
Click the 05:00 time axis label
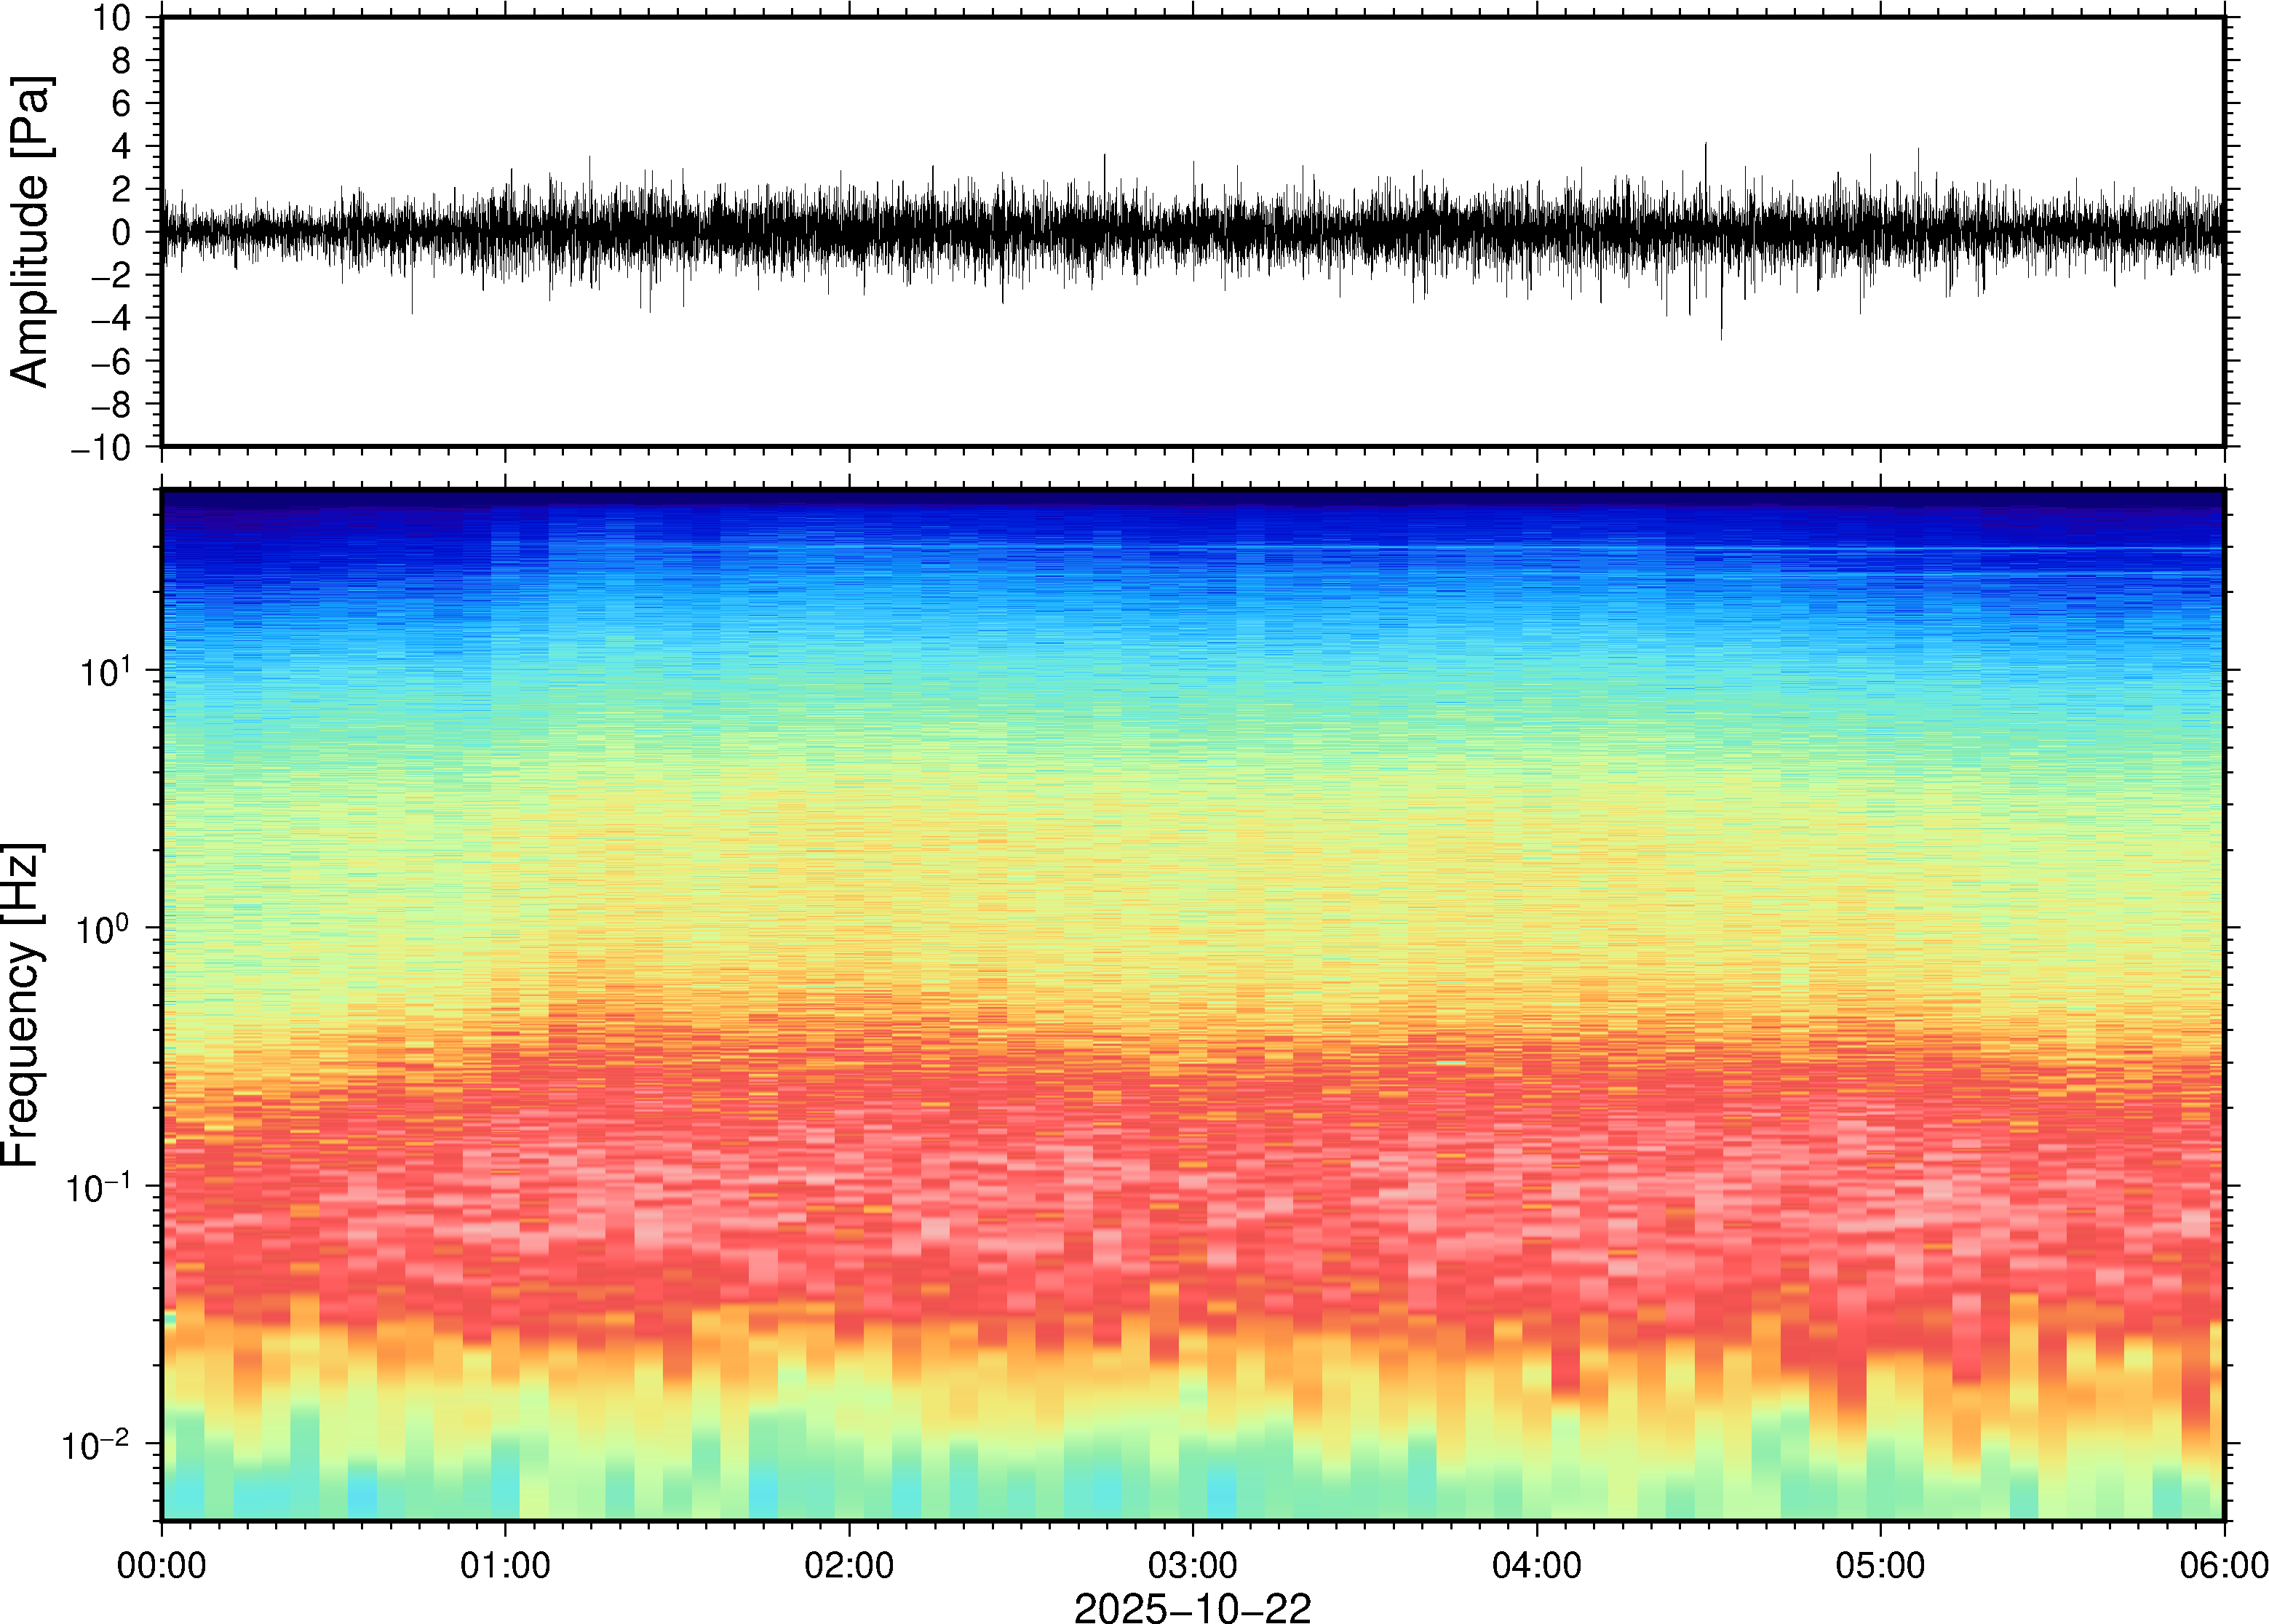1880,1565
